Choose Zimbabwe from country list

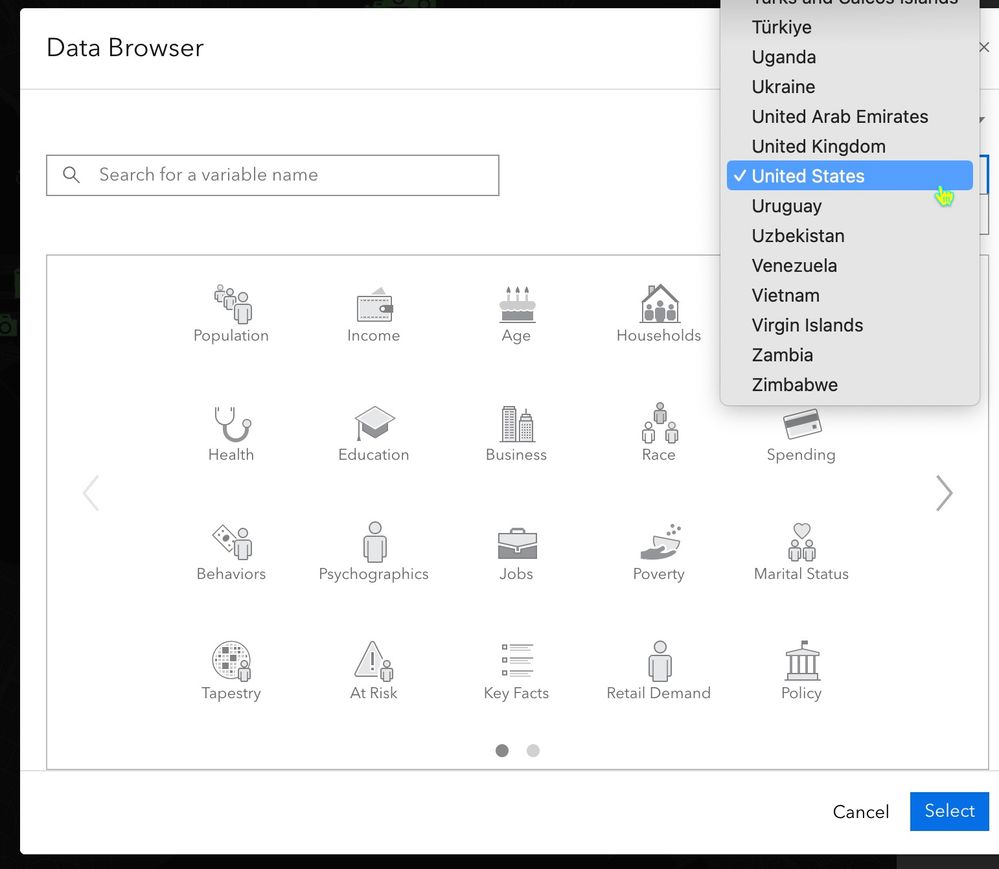coord(849,385)
